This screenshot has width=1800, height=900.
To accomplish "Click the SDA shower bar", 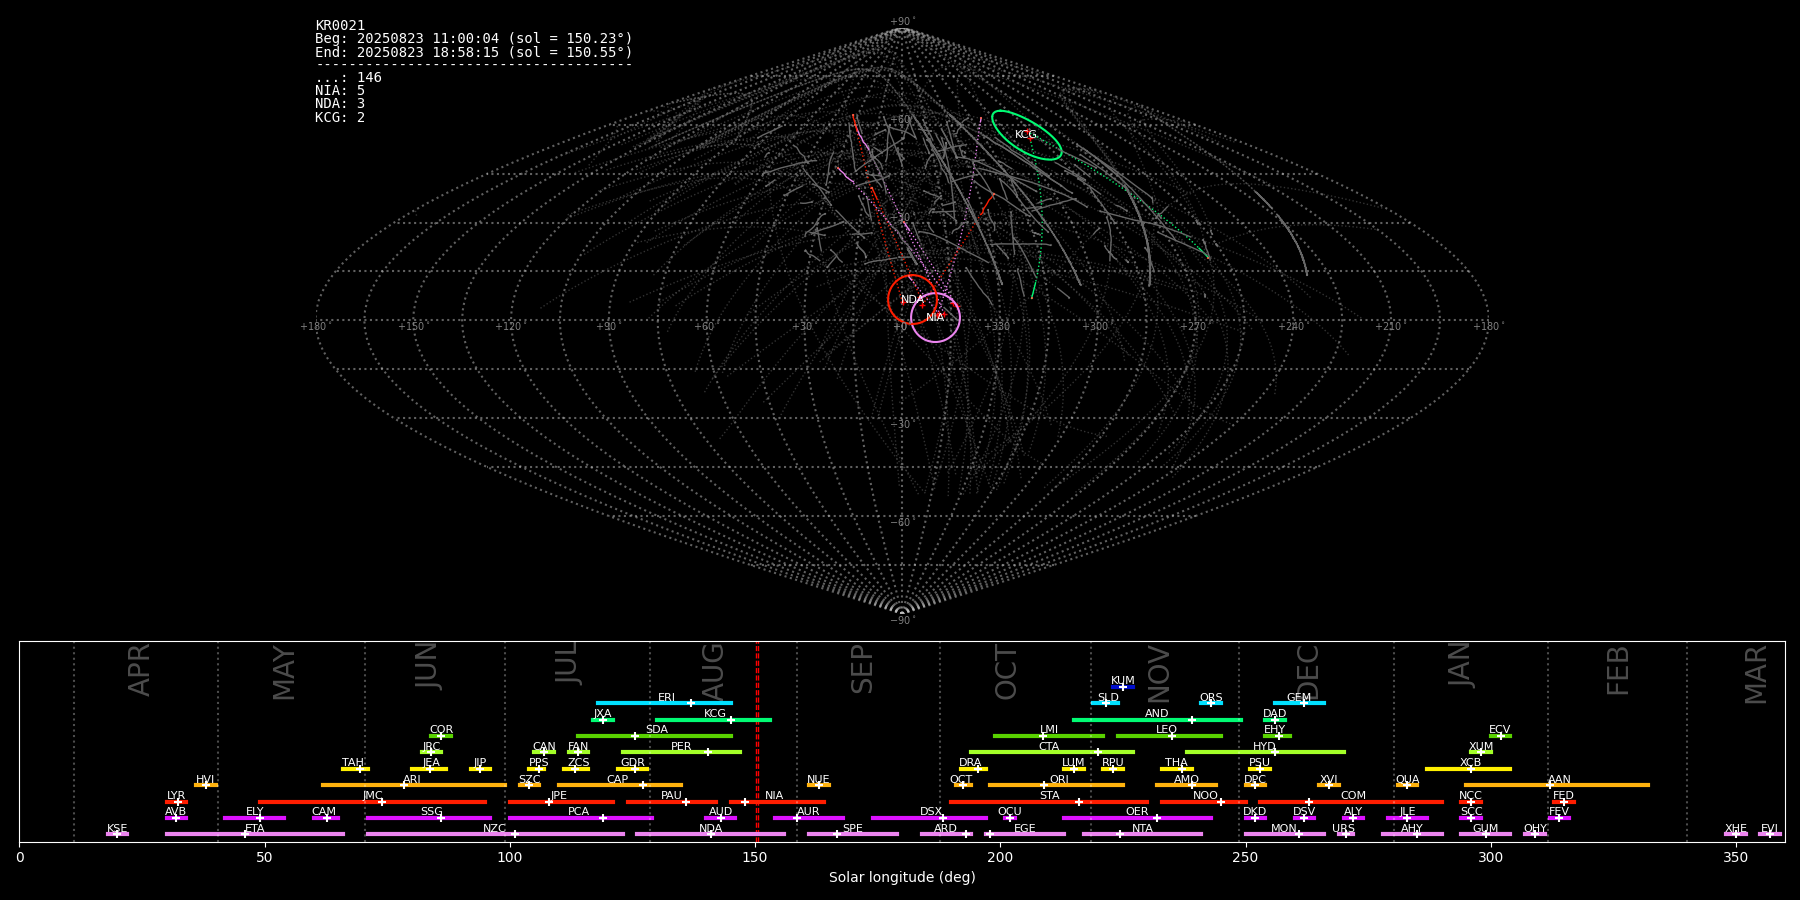I will 654,736.
